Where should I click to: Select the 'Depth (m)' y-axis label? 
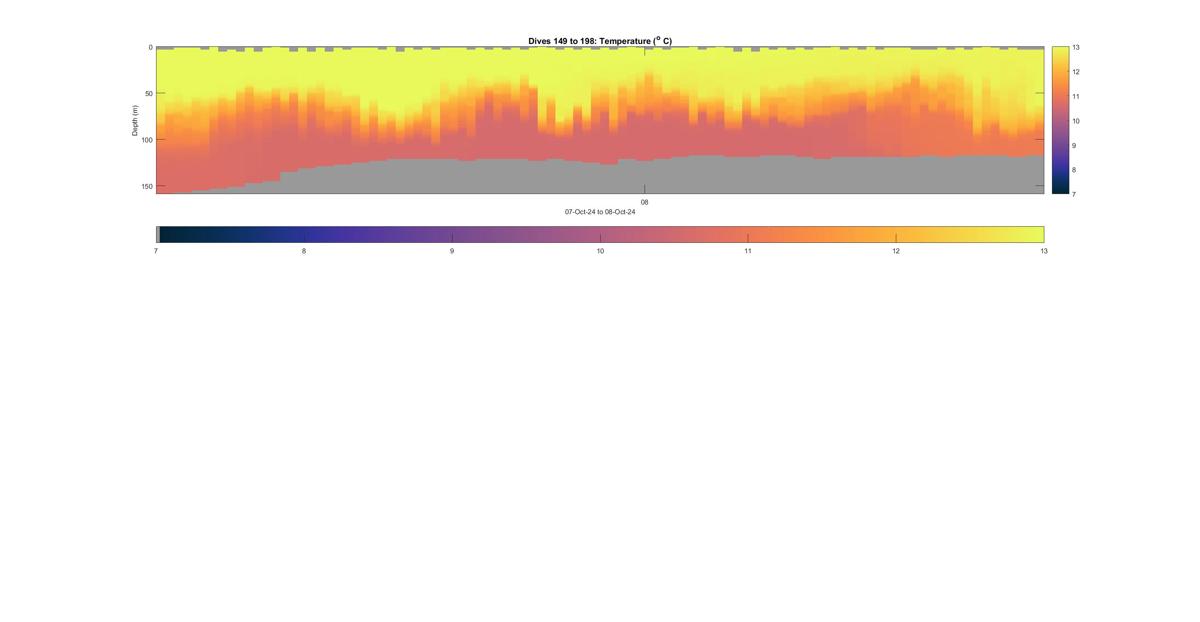[x=135, y=120]
